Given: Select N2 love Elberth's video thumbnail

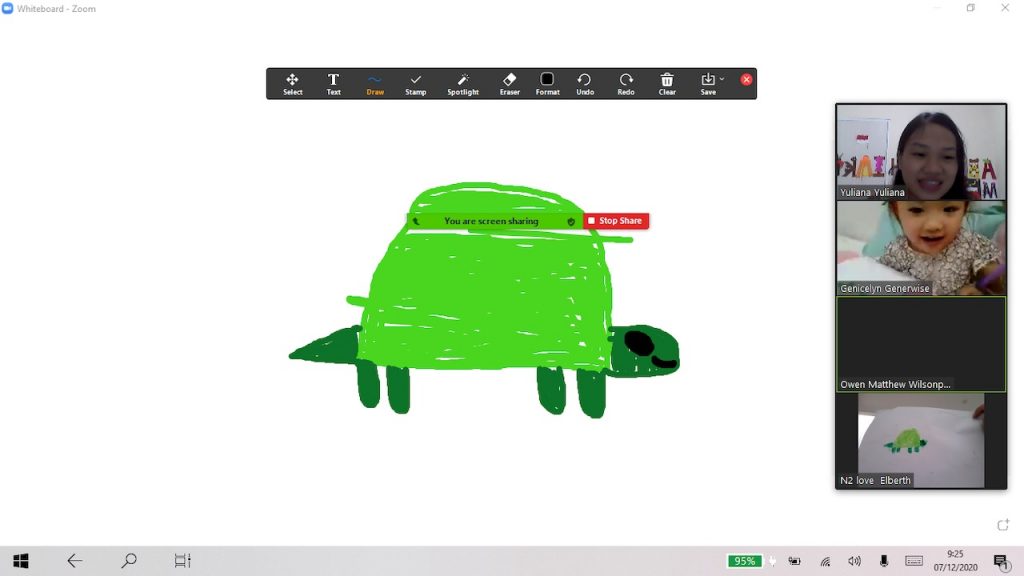Looking at the screenshot, I should tap(921, 439).
